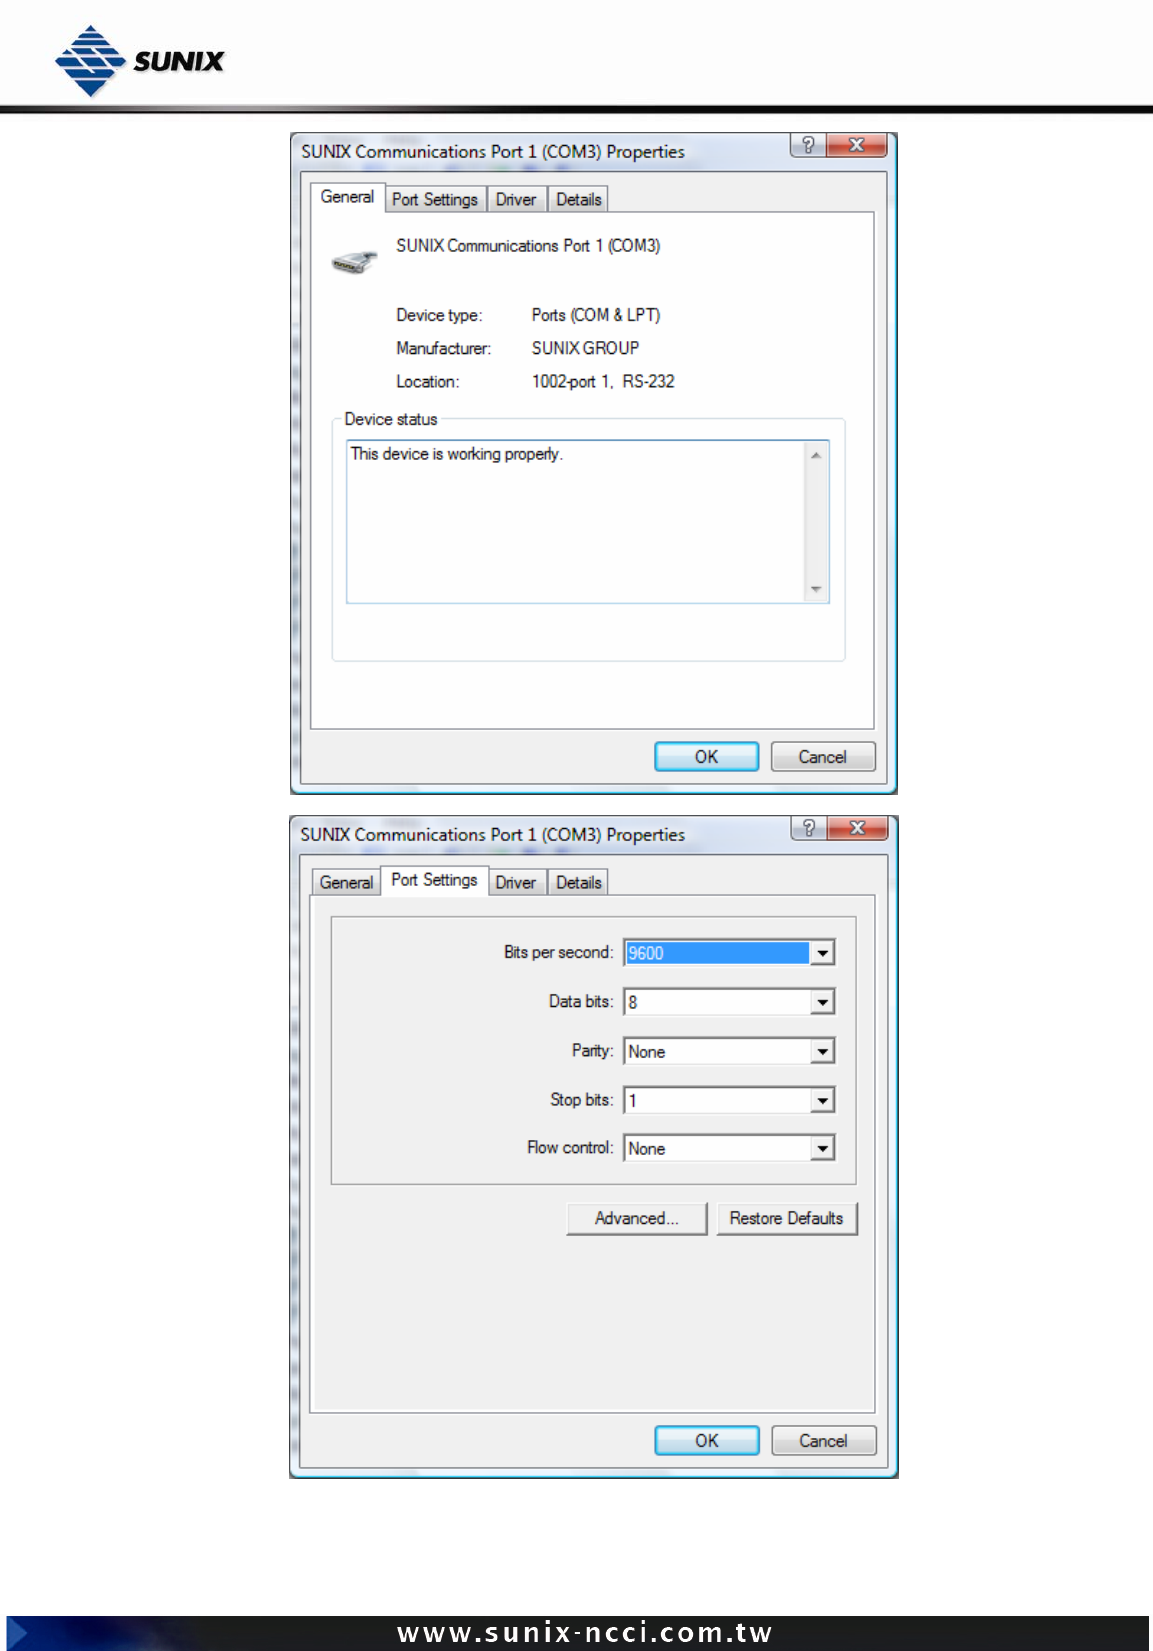Click the 'This device is working properly.' status text
1153x1651 pixels.
tap(457, 454)
